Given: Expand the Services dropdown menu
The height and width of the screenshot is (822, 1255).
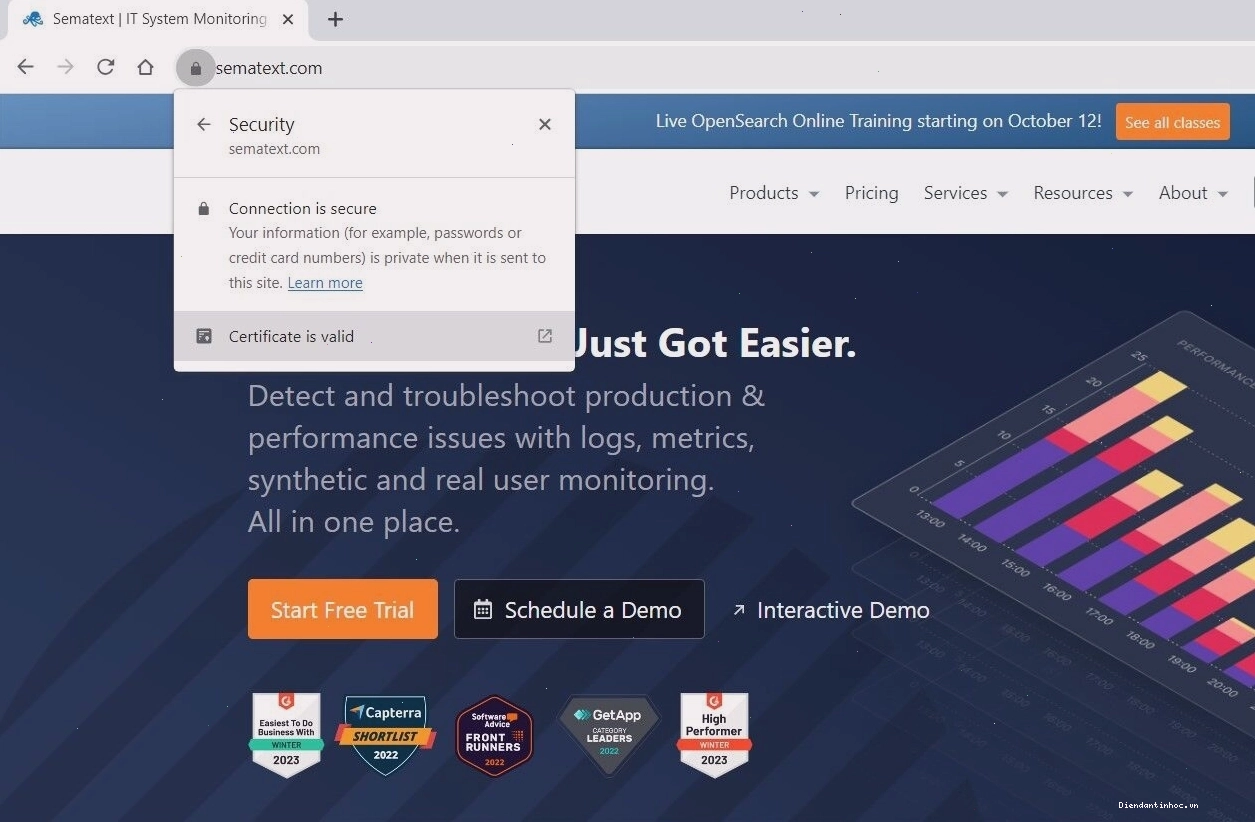Looking at the screenshot, I should pyautogui.click(x=965, y=193).
